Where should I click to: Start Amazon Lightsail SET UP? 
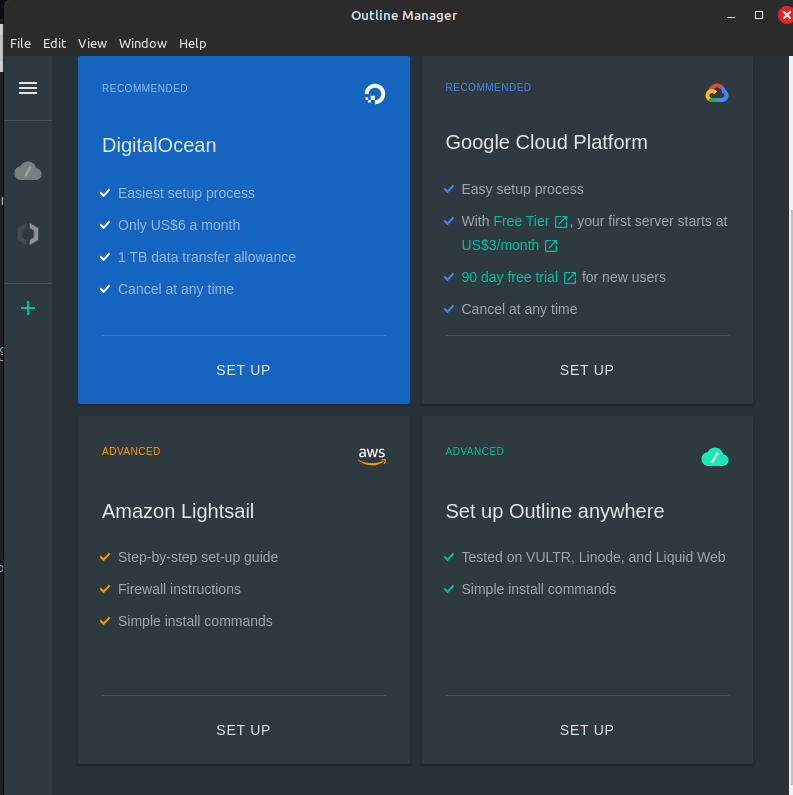[x=243, y=730]
